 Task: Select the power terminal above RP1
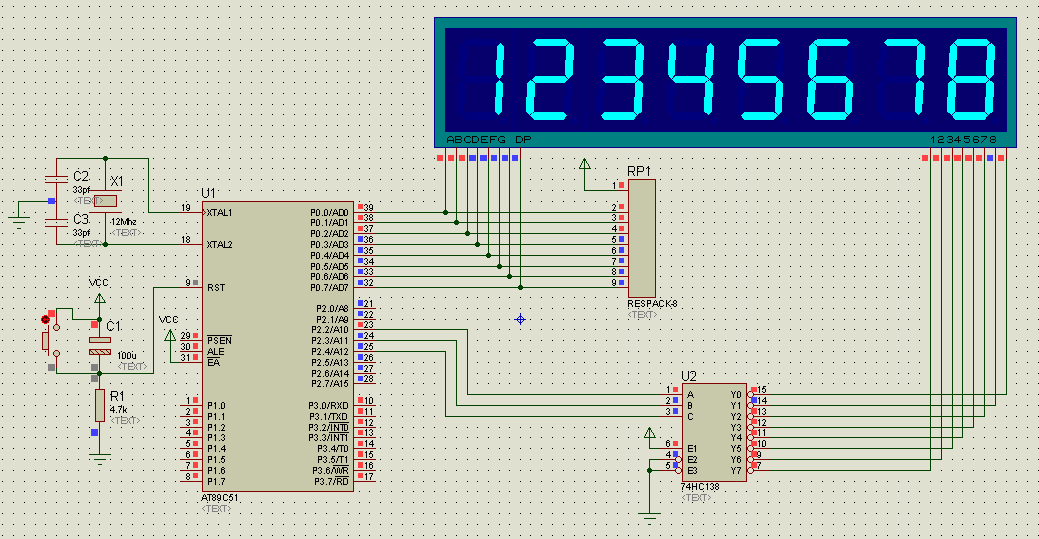584,164
